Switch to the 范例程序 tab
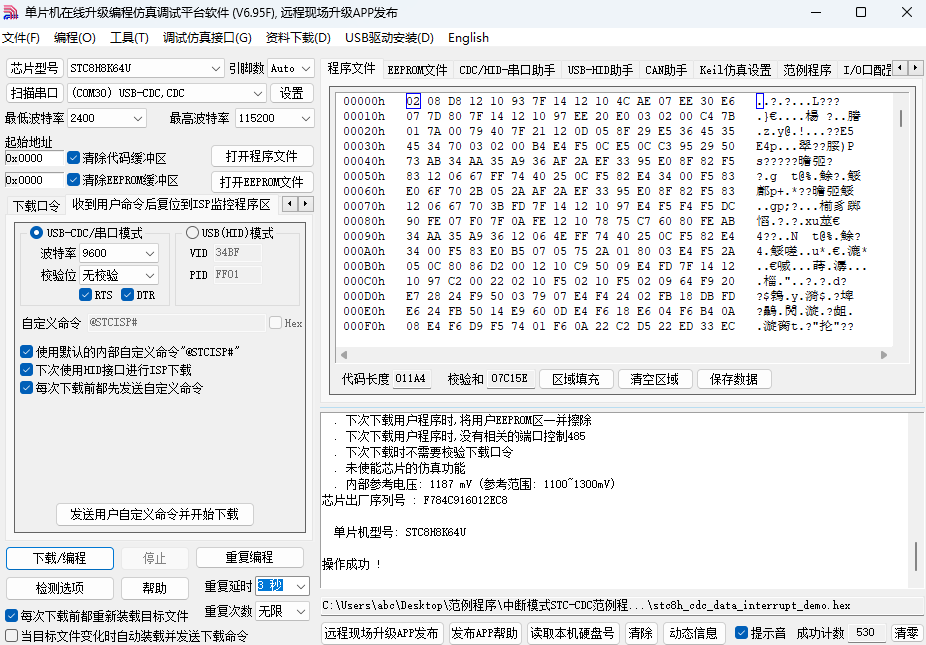926x645 pixels. [x=807, y=70]
